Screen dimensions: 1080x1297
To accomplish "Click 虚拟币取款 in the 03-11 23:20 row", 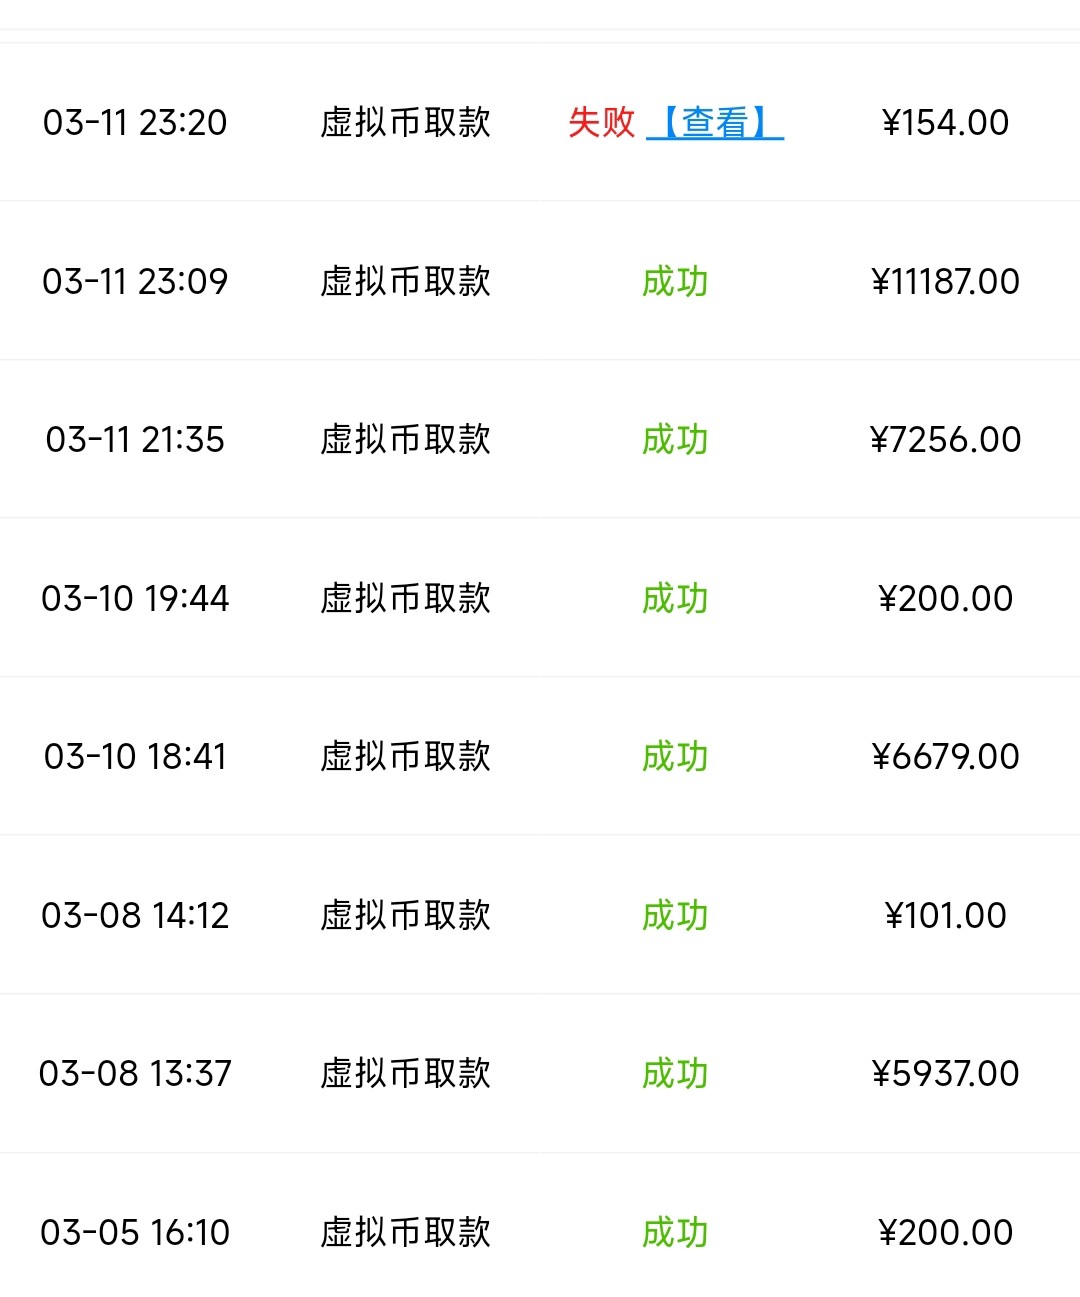I will pos(405,123).
